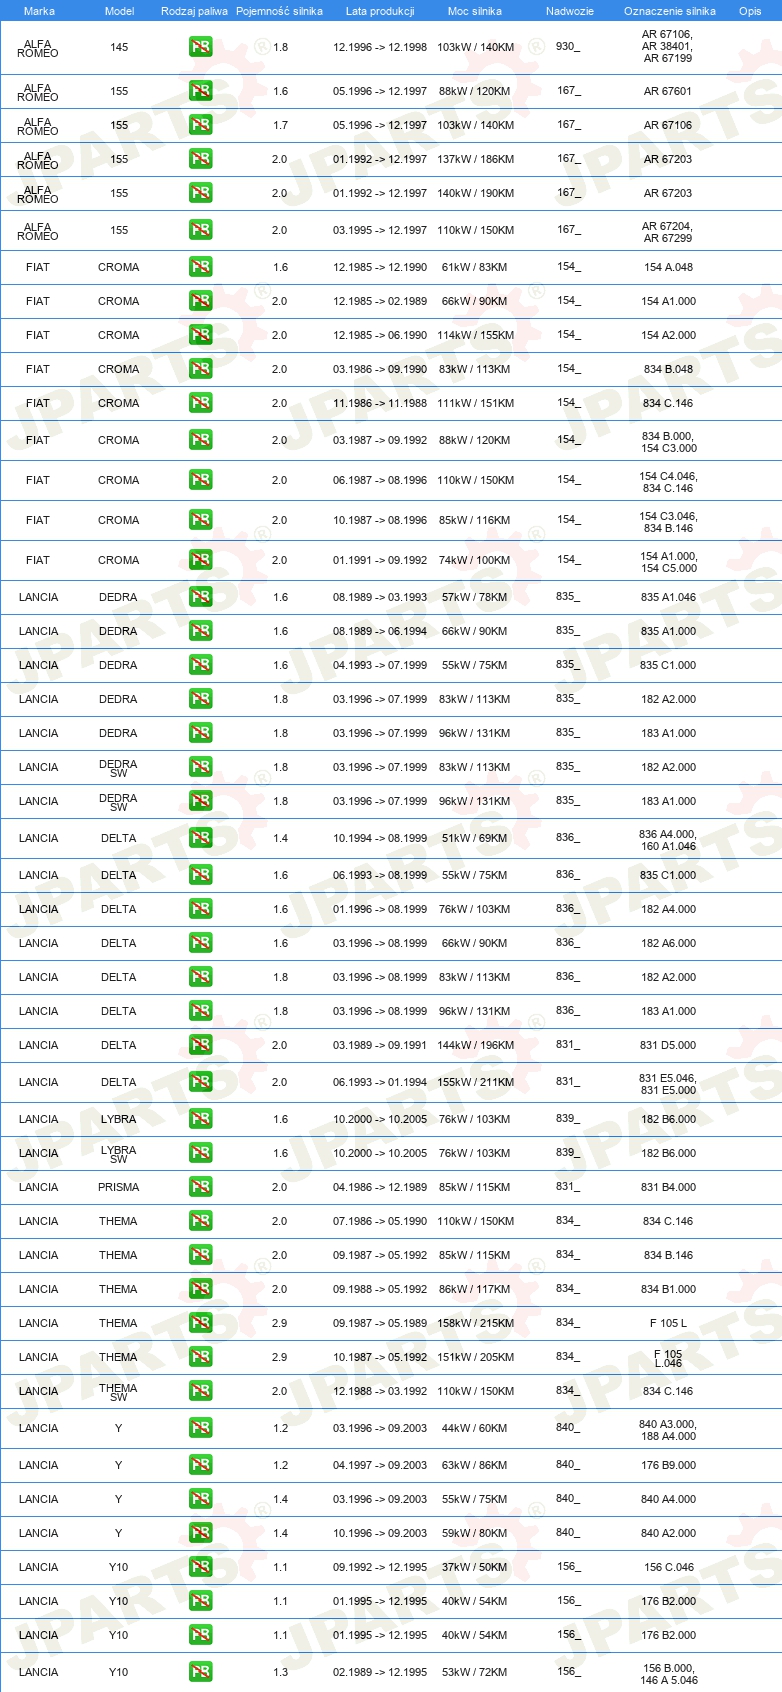Select production dates 04.1986 -> 12.1989
The image size is (782, 1692).
(380, 1187)
